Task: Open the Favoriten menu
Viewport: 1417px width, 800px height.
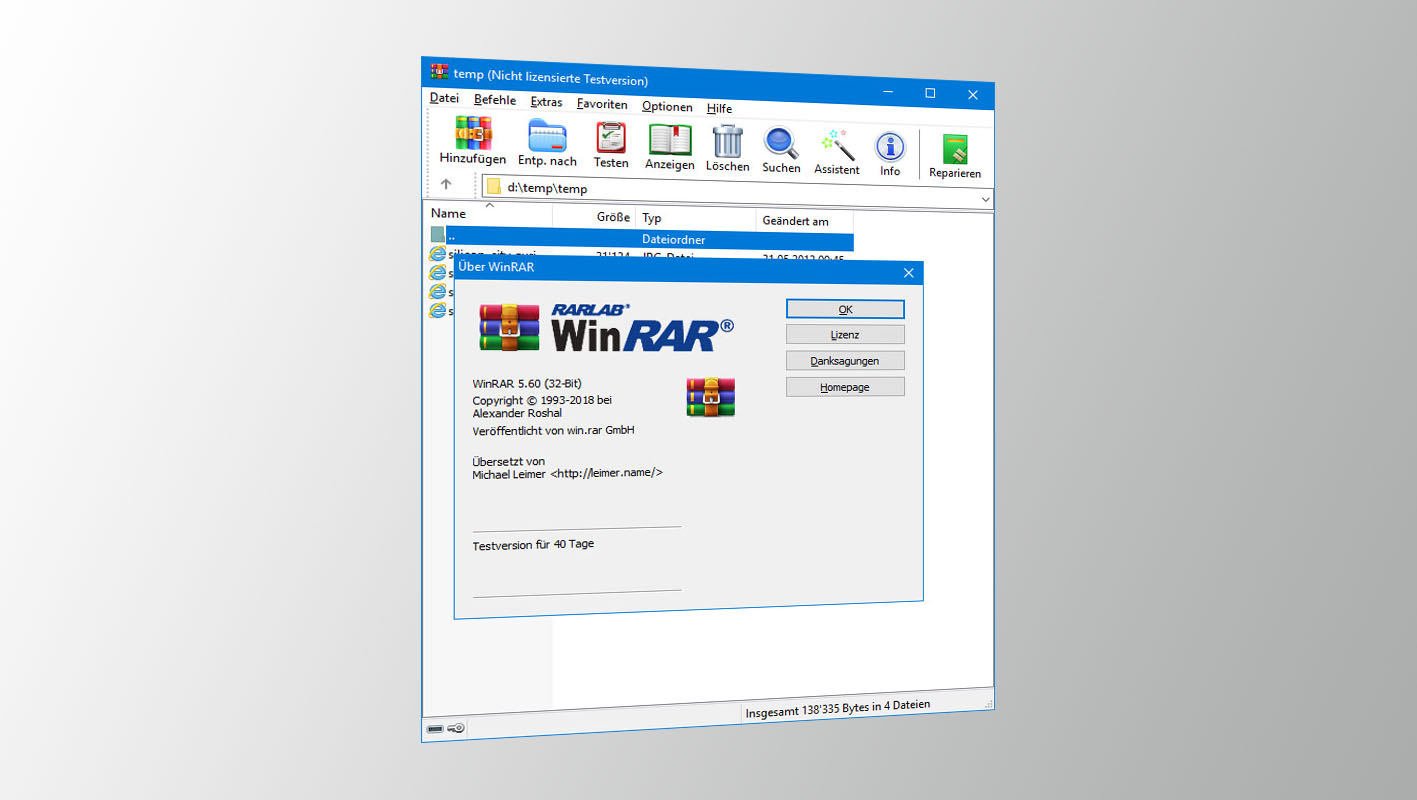Action: pos(602,104)
